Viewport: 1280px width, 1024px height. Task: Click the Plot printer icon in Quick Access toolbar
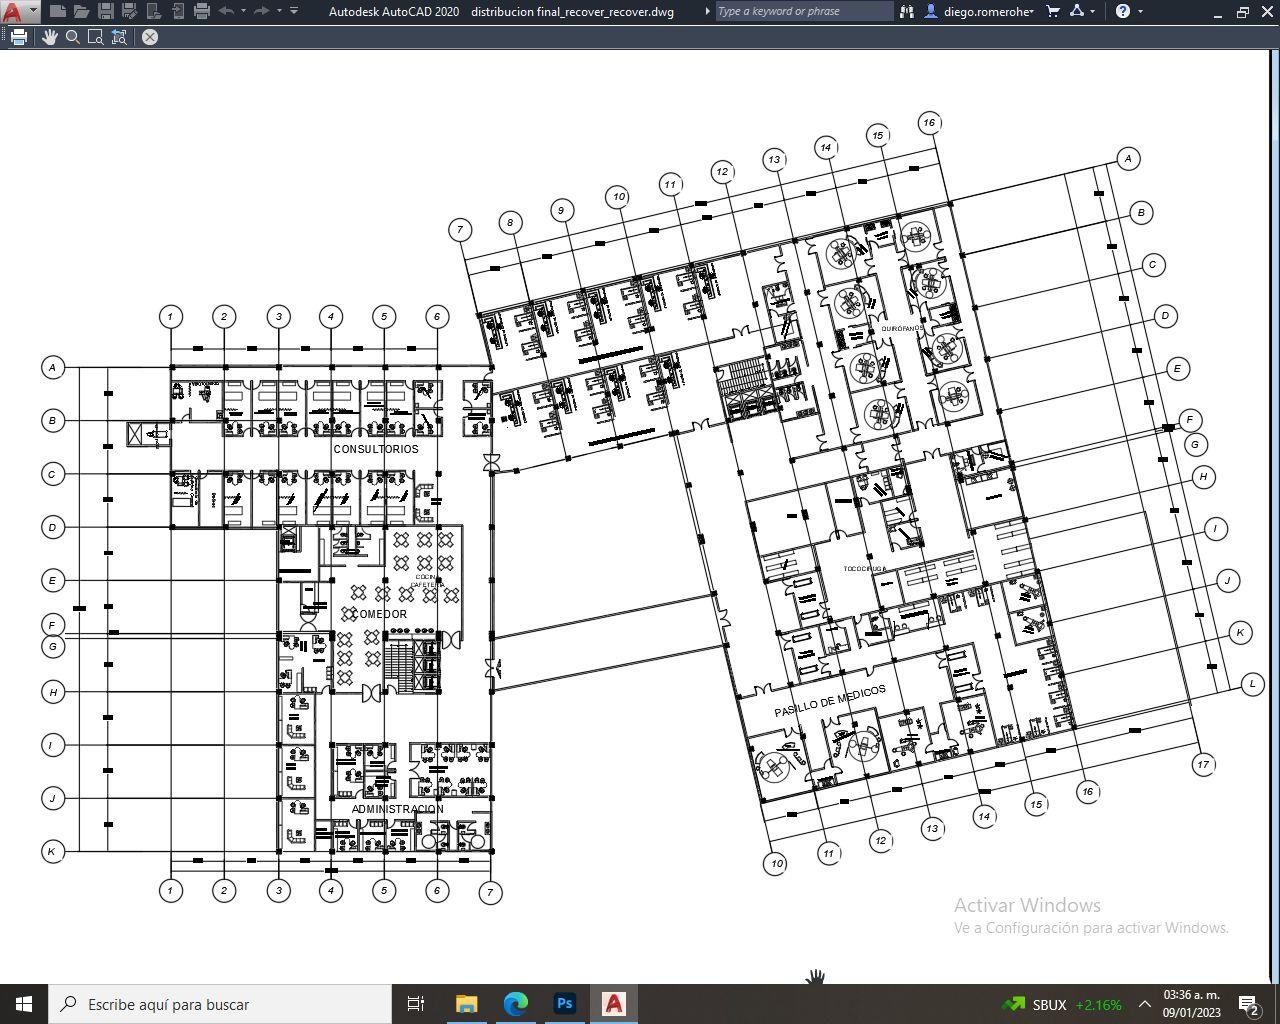pyautogui.click(x=202, y=12)
